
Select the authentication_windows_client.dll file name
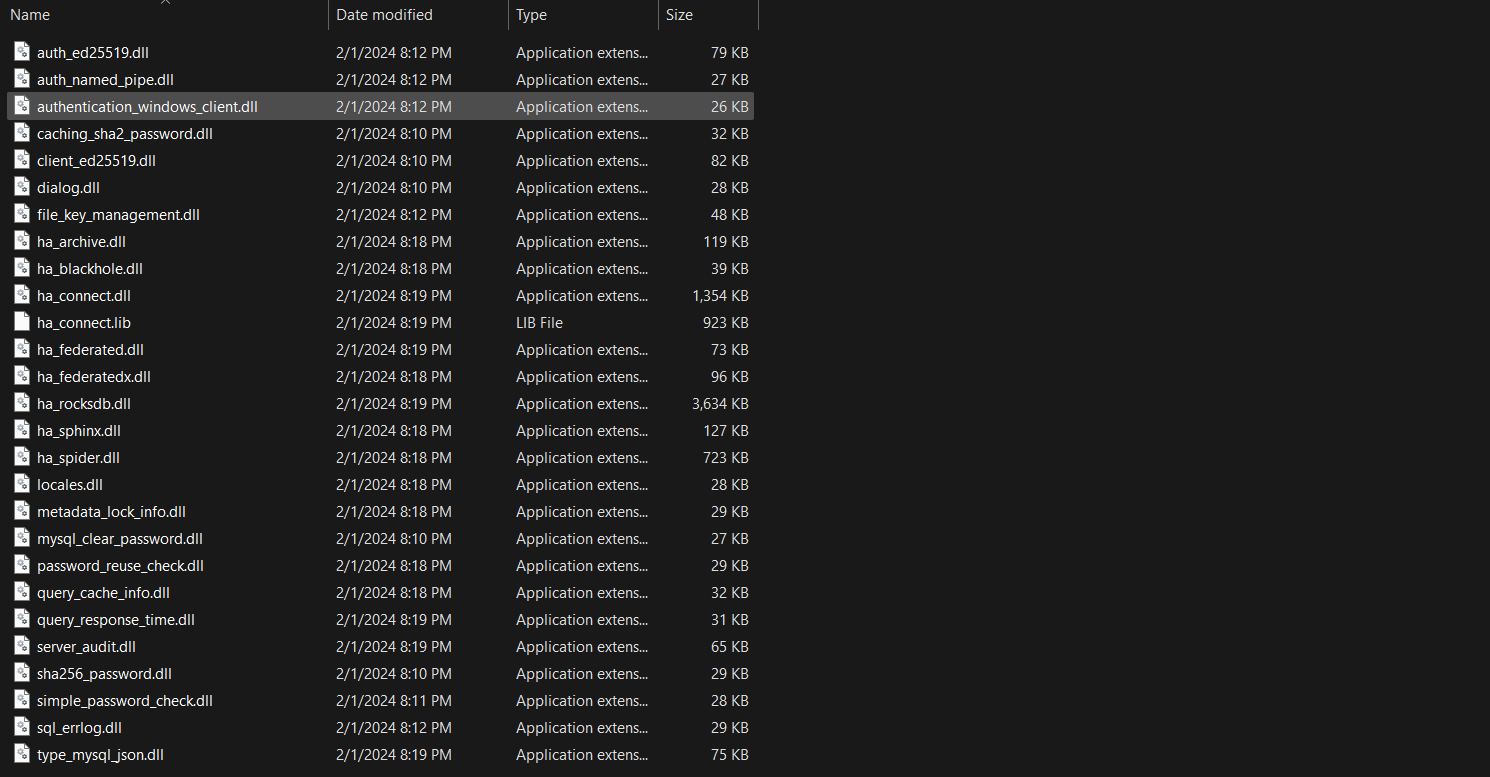tap(147, 107)
